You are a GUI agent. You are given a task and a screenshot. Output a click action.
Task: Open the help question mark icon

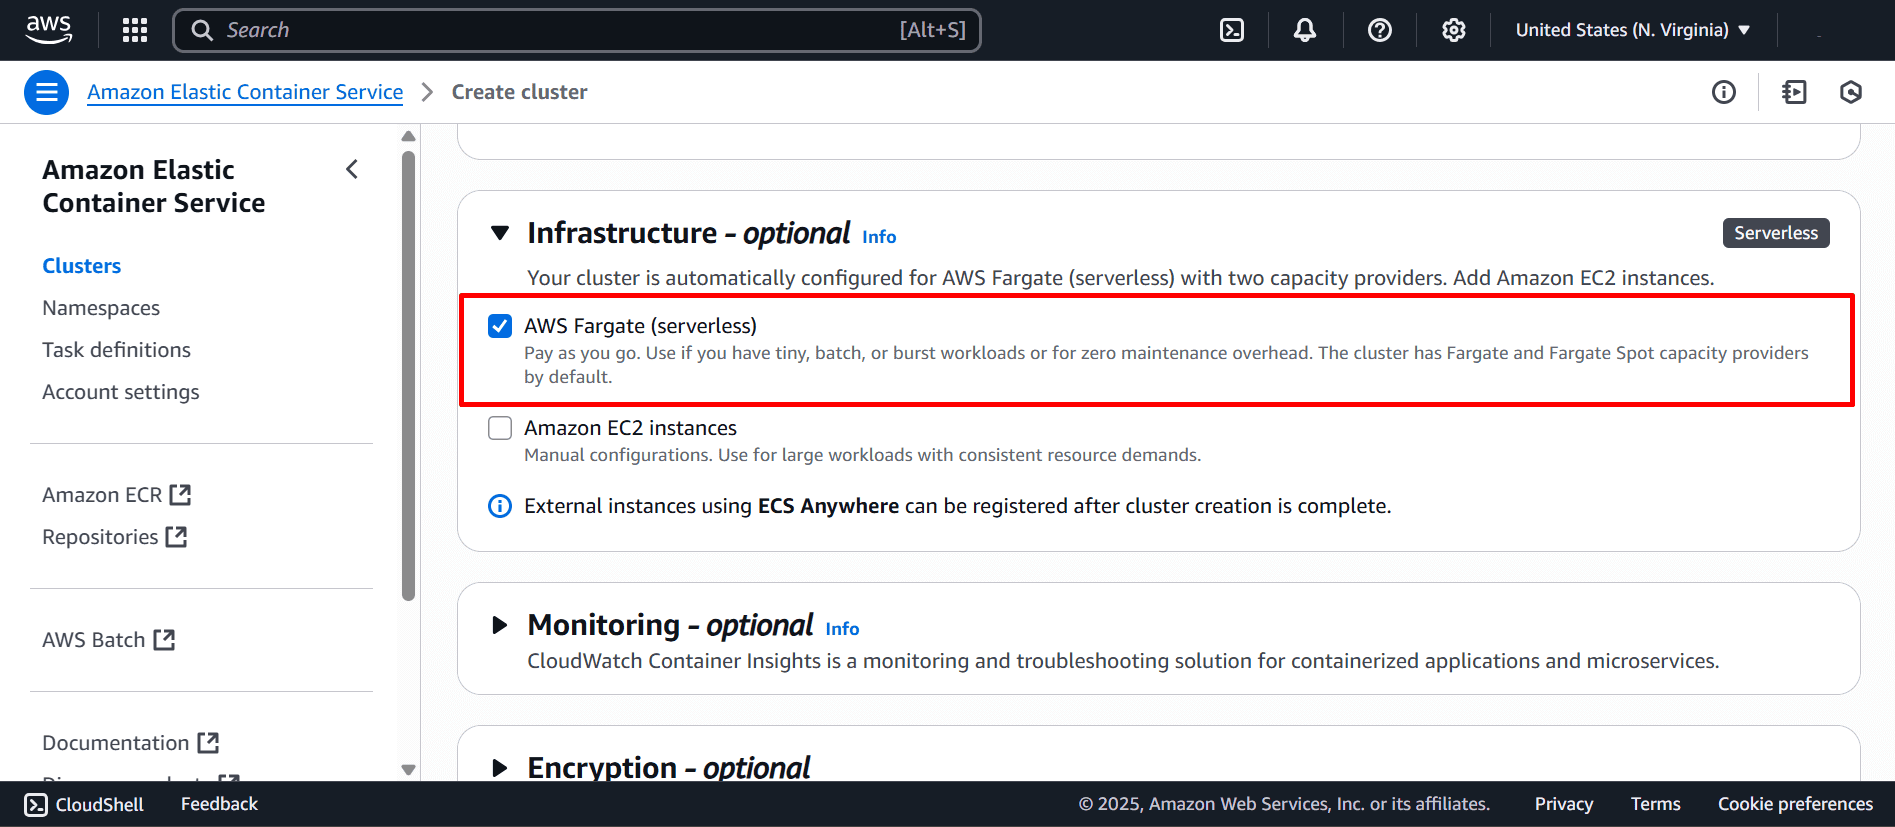pyautogui.click(x=1380, y=30)
